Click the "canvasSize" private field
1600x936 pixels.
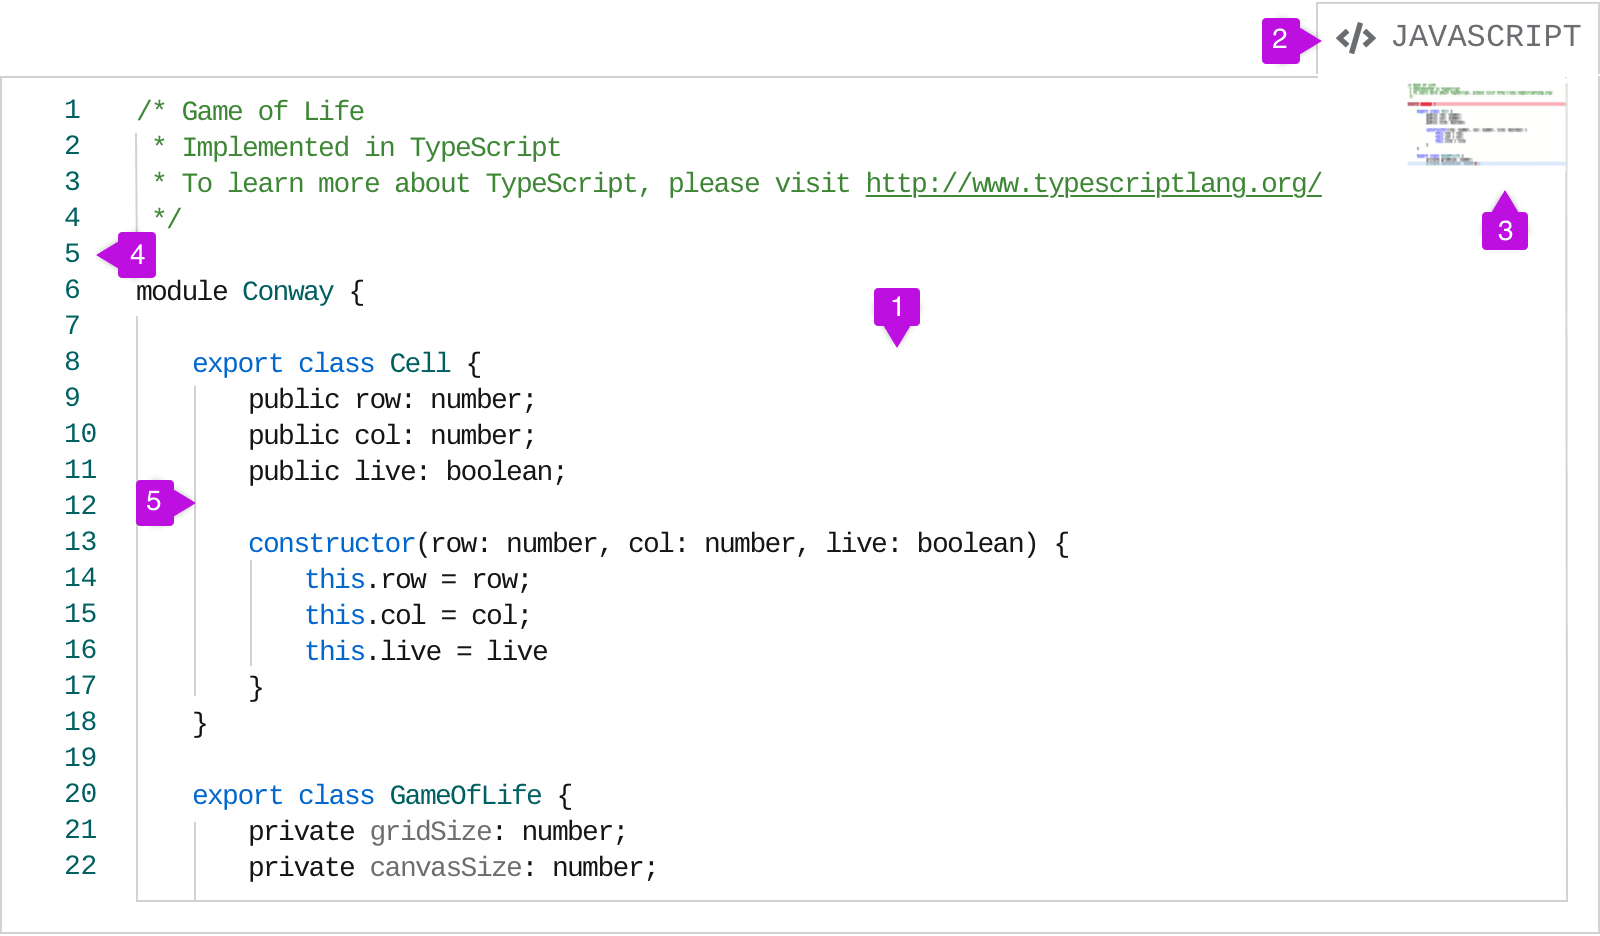pos(445,868)
